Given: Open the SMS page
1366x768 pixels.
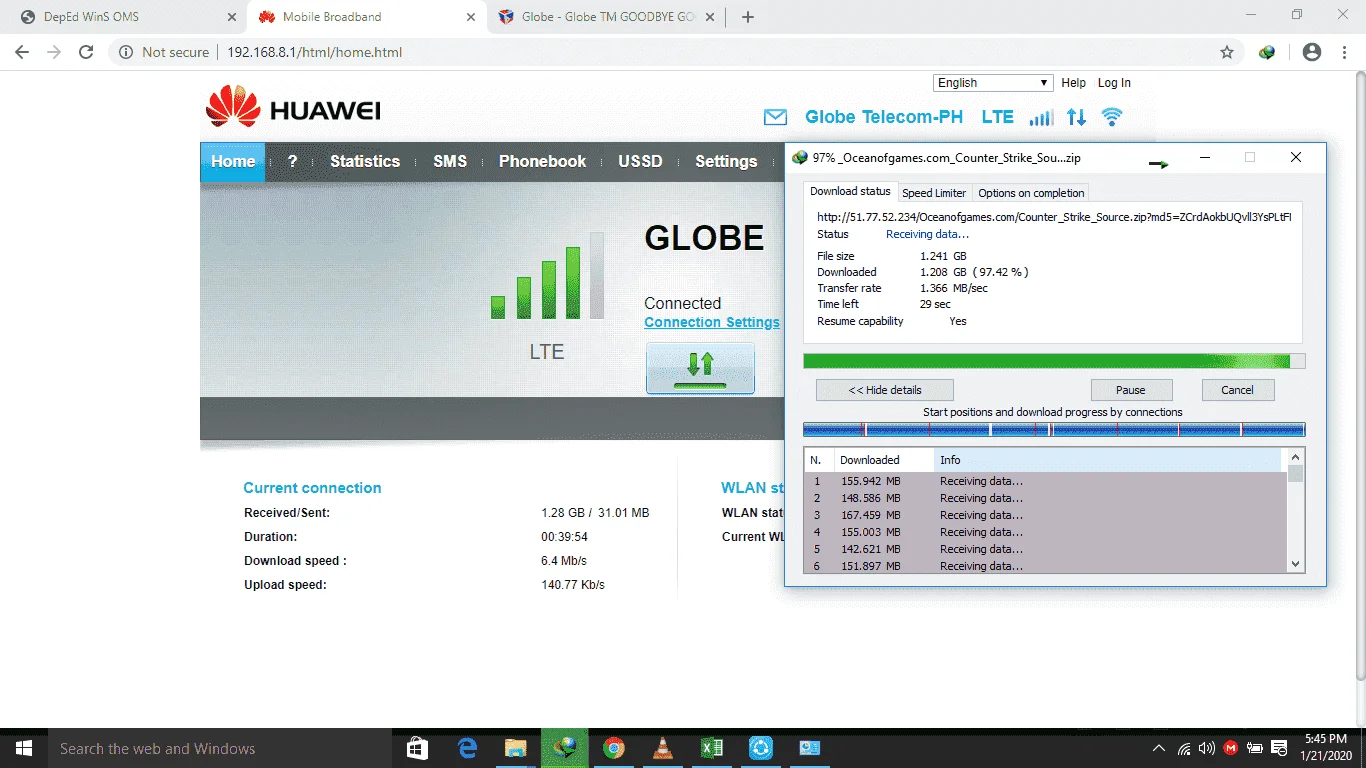Looking at the screenshot, I should point(450,161).
